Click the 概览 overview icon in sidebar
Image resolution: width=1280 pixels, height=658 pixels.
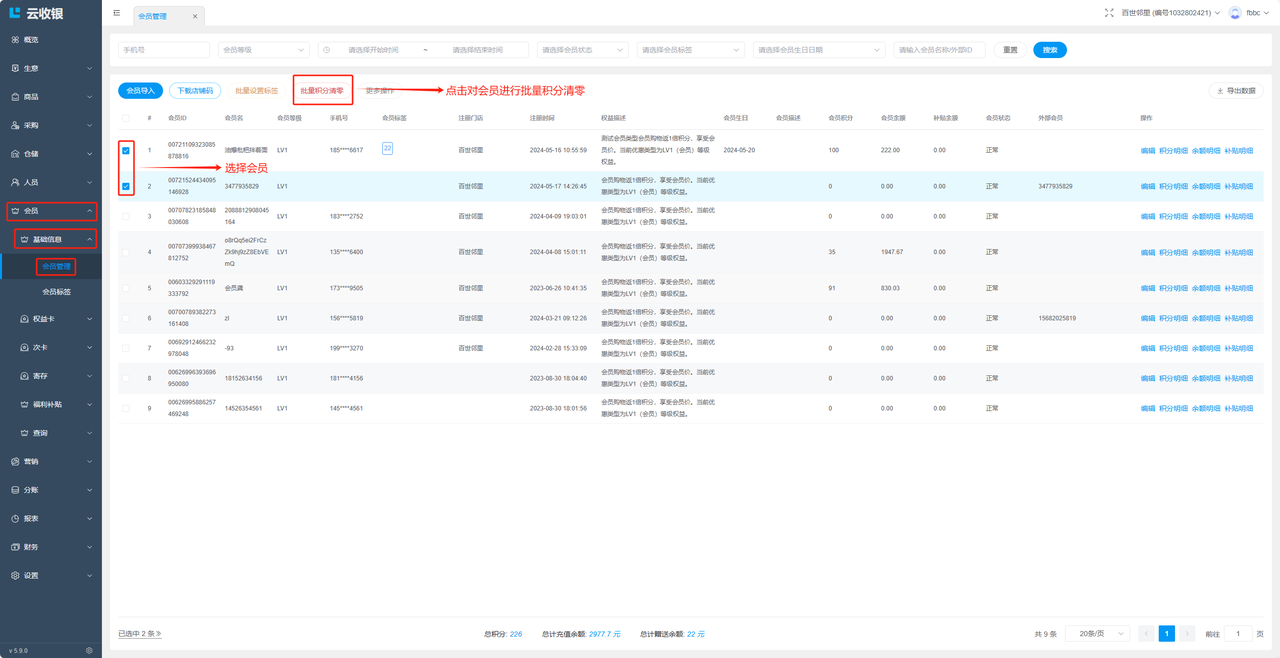click(x=15, y=40)
